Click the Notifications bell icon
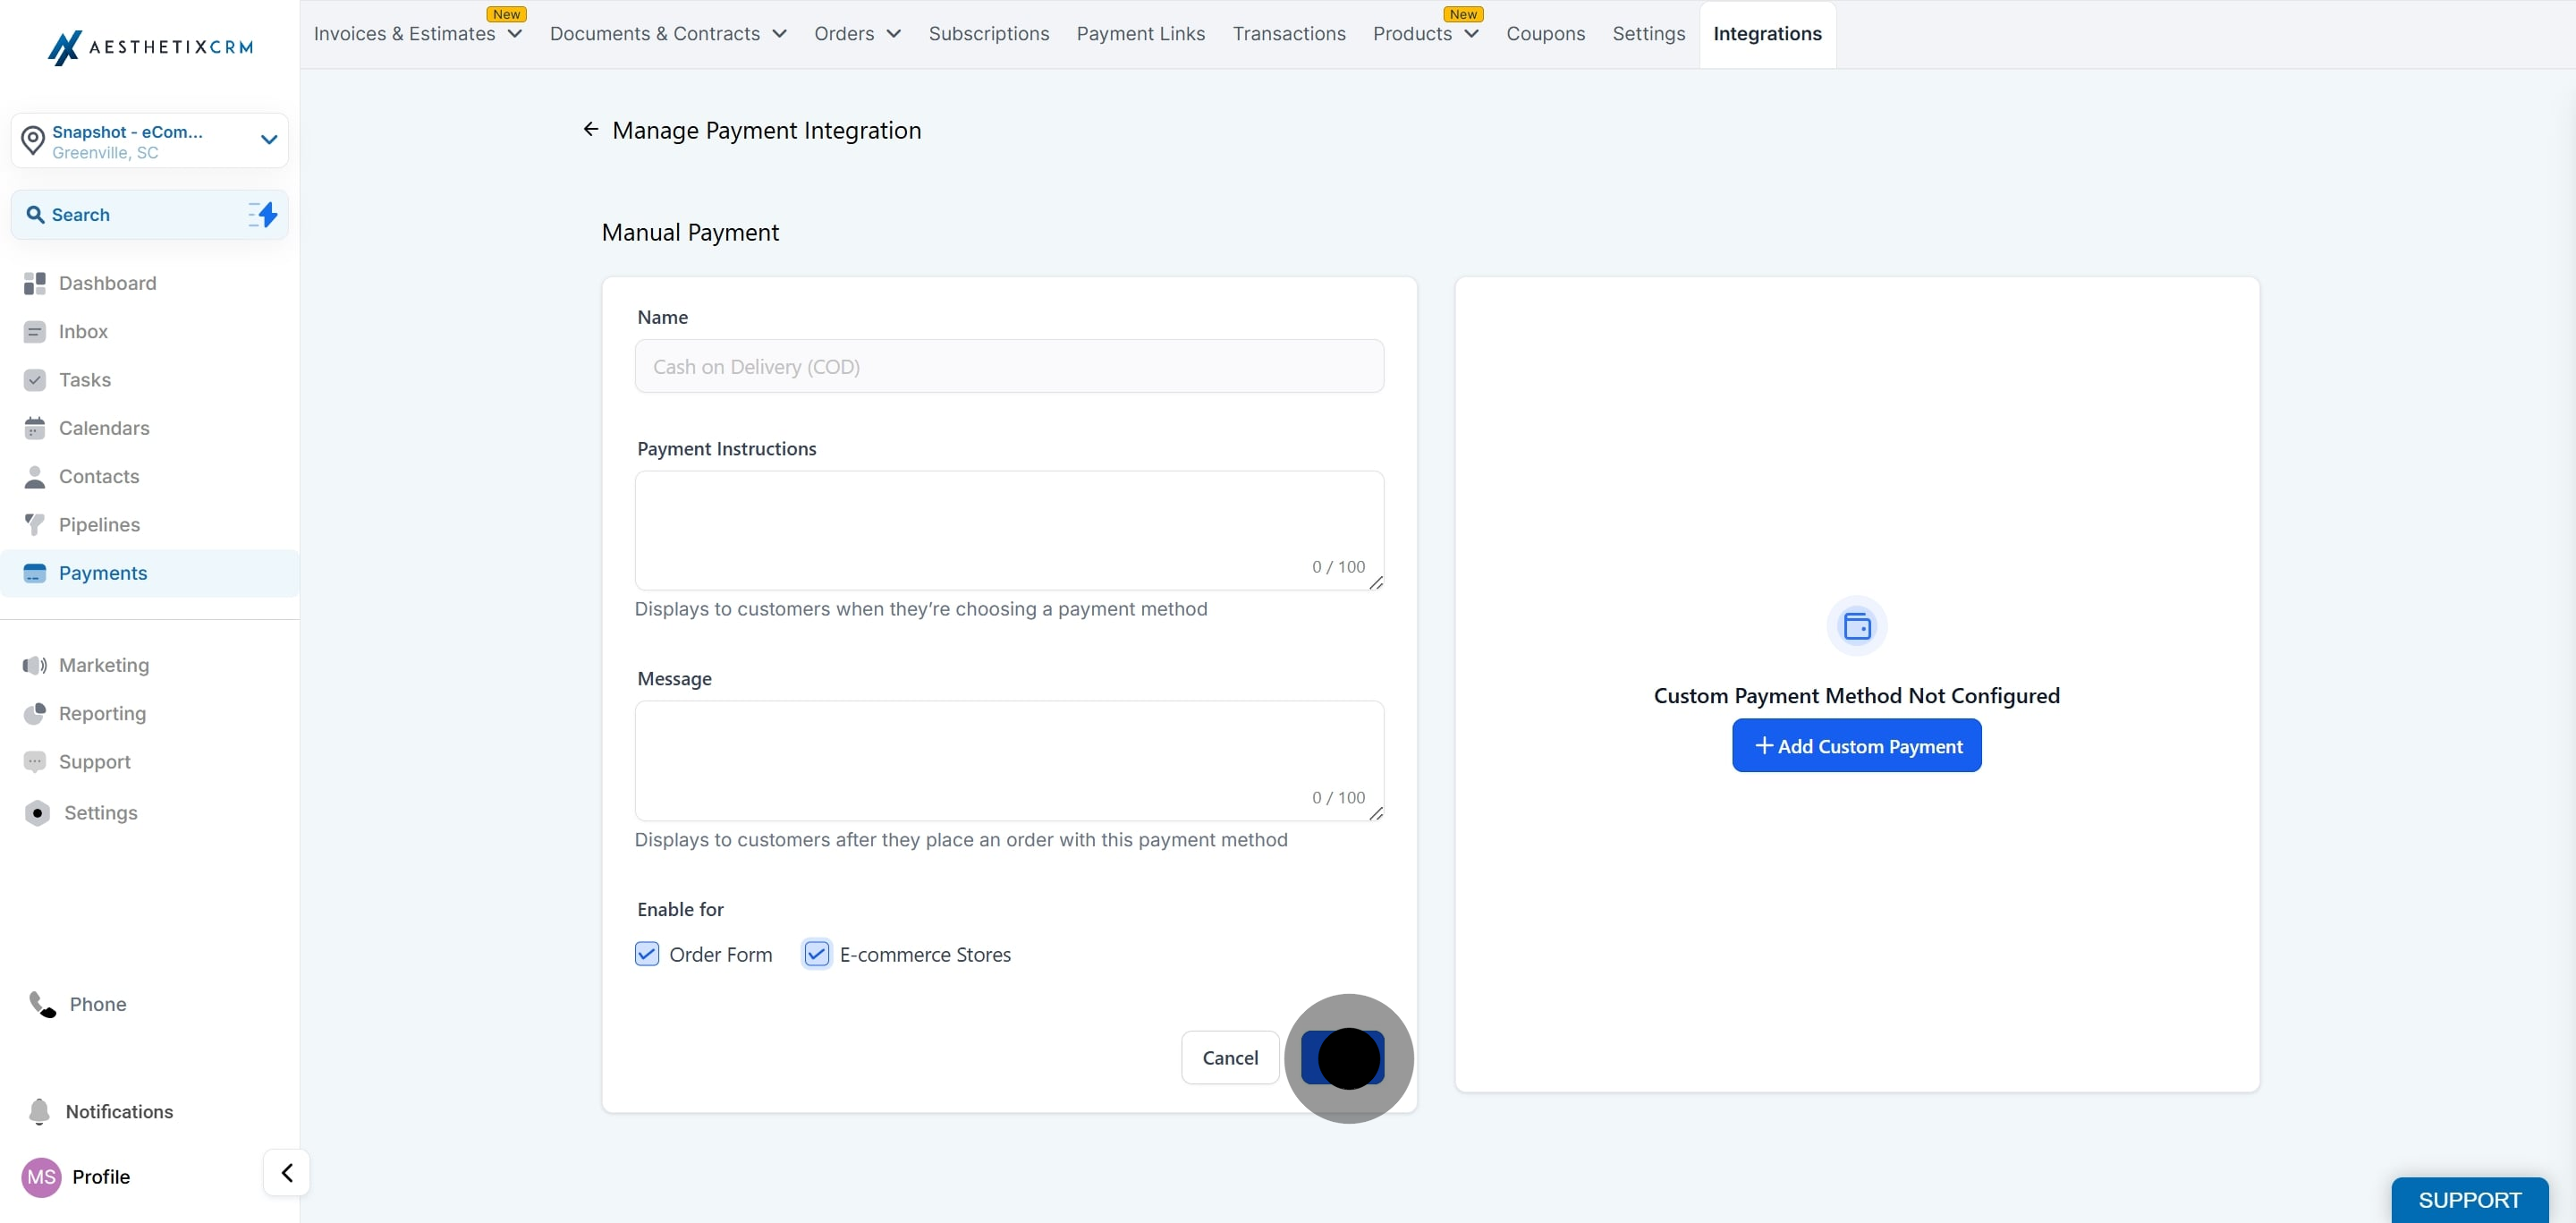The height and width of the screenshot is (1223, 2576). [x=39, y=1111]
